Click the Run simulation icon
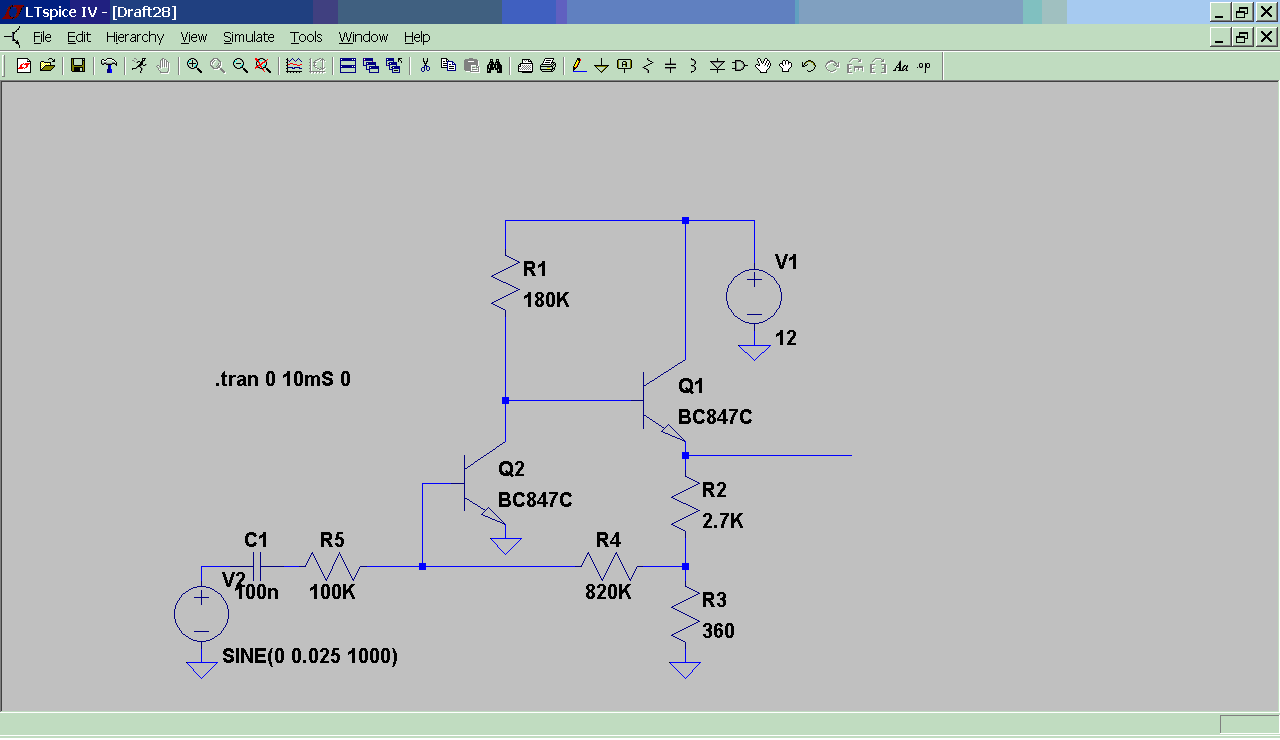The width and height of the screenshot is (1280, 740). click(x=140, y=66)
